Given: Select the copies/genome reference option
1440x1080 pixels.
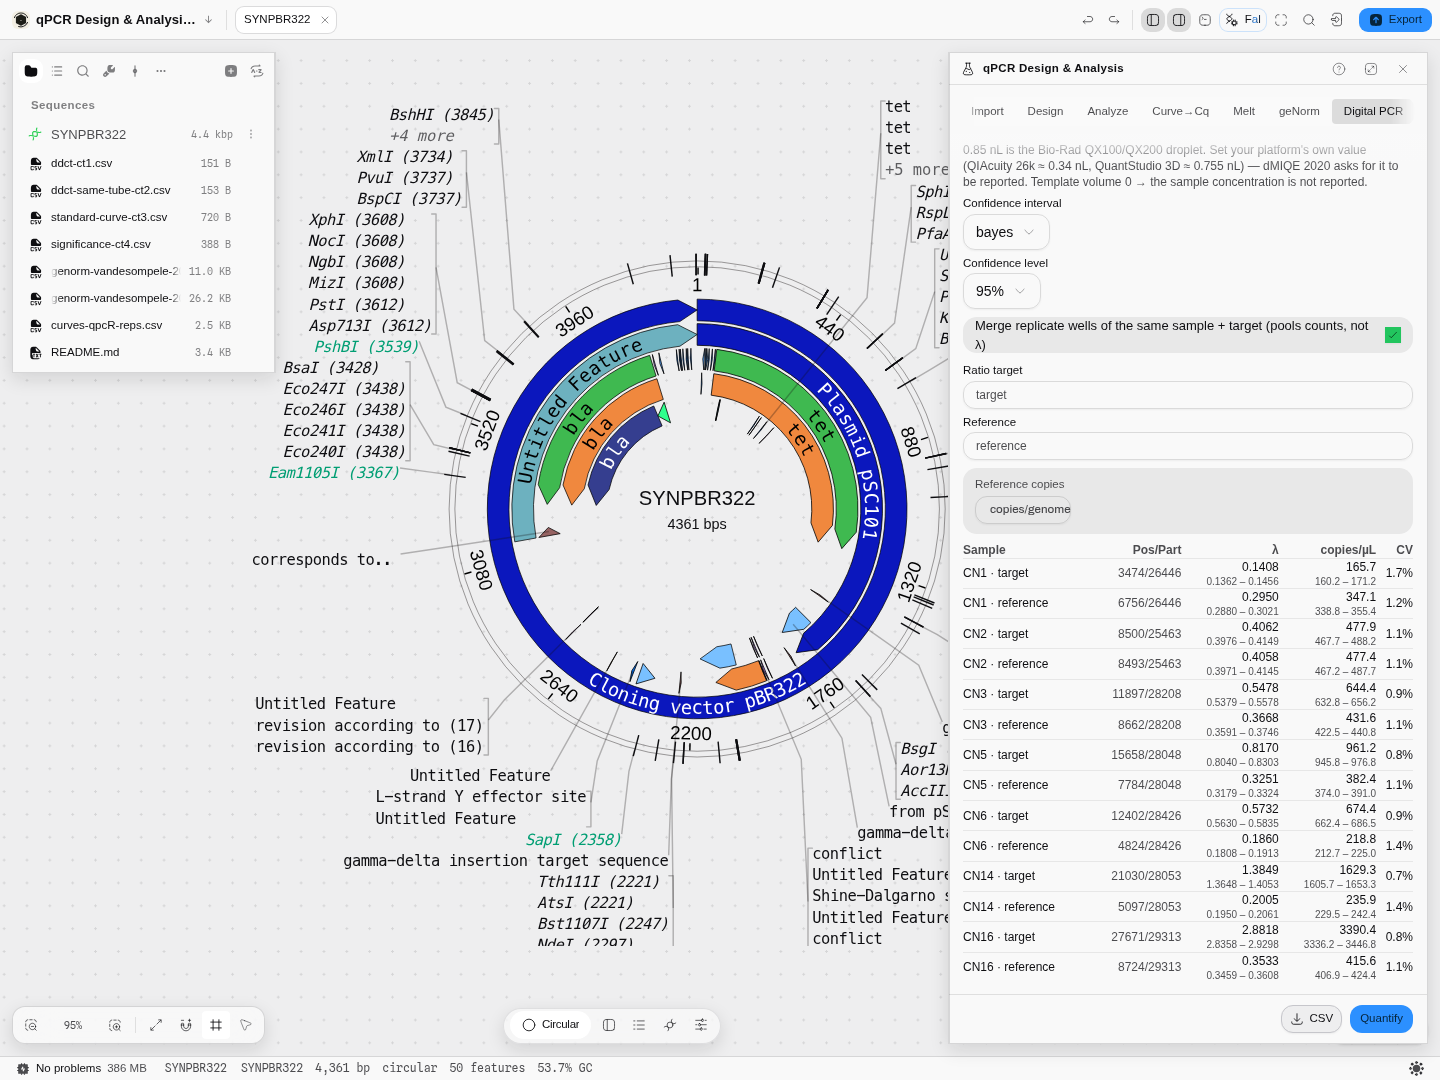Looking at the screenshot, I should point(1023,510).
